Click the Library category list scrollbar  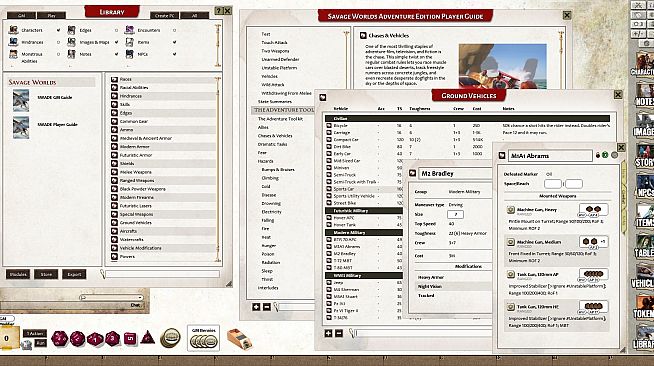[217, 169]
